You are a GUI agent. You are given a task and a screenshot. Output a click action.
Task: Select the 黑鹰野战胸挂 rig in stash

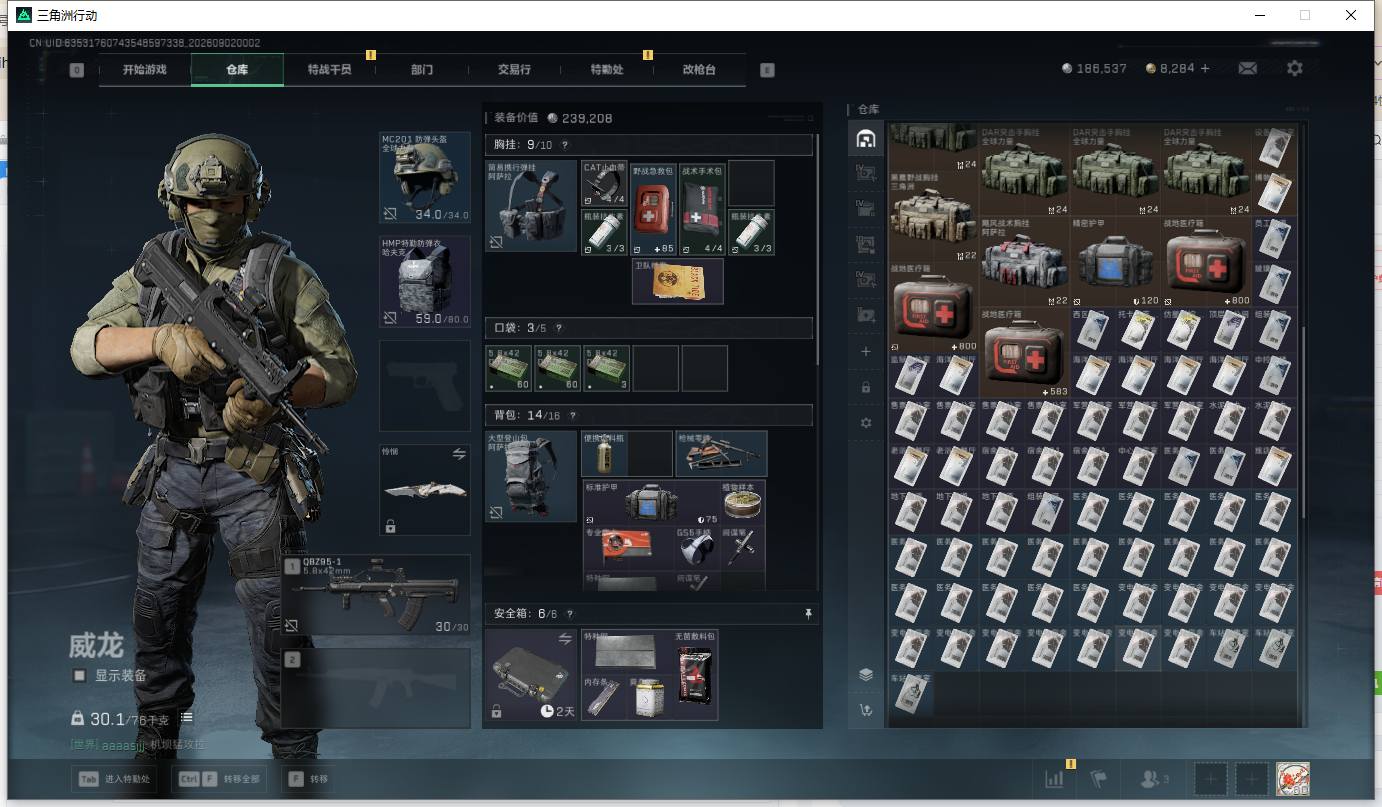[934, 217]
